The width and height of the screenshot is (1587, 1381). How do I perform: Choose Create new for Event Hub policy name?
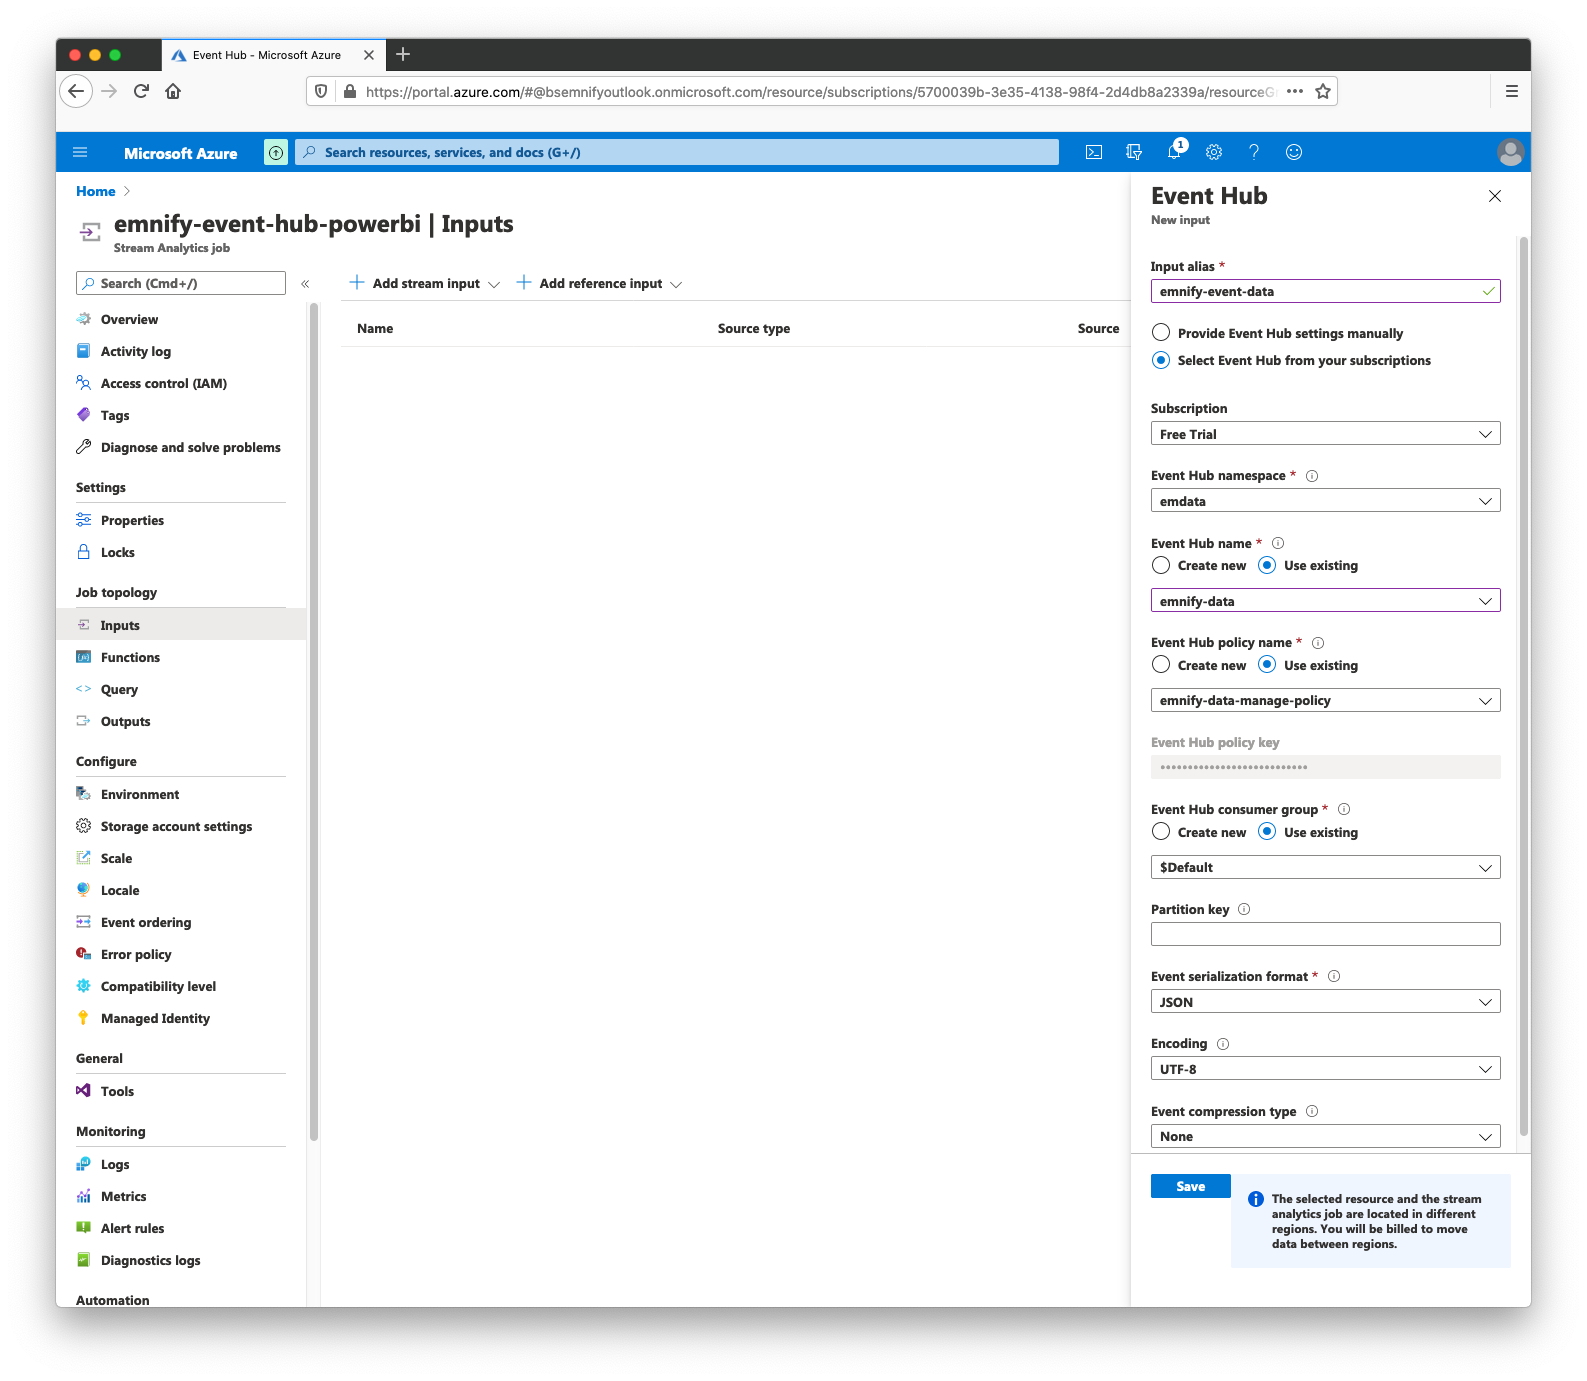click(x=1161, y=665)
